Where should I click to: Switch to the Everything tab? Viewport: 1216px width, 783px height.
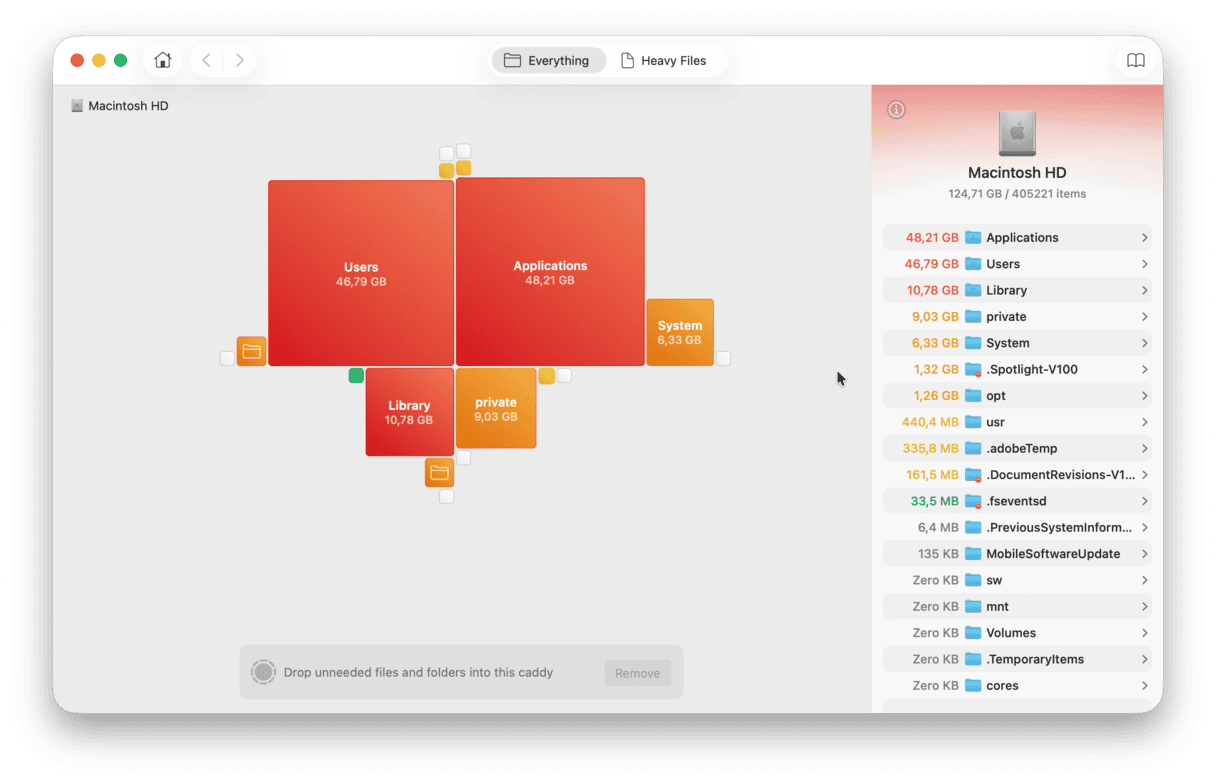(x=548, y=60)
